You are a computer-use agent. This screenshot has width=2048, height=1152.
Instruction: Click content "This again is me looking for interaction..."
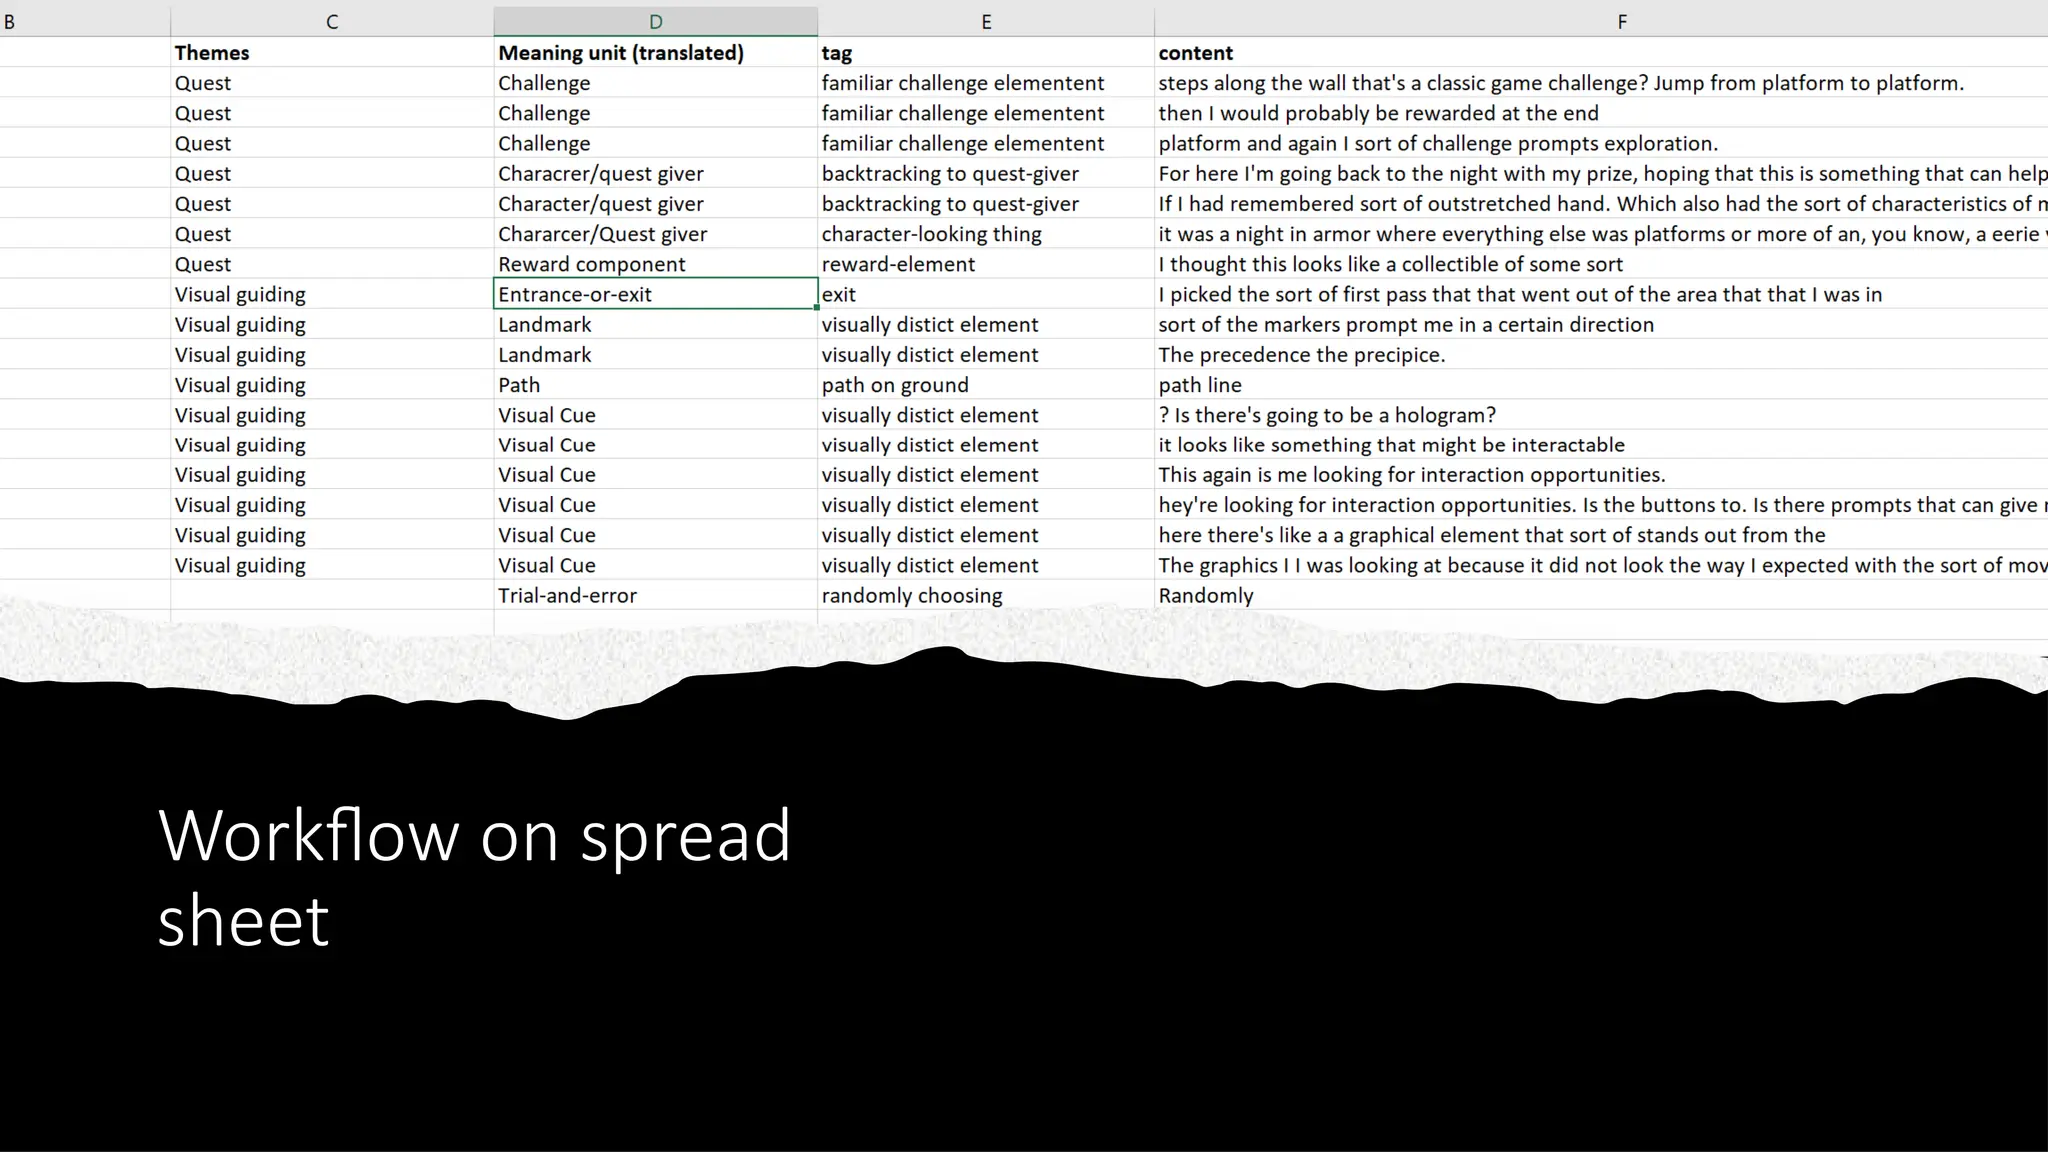tap(1601, 475)
